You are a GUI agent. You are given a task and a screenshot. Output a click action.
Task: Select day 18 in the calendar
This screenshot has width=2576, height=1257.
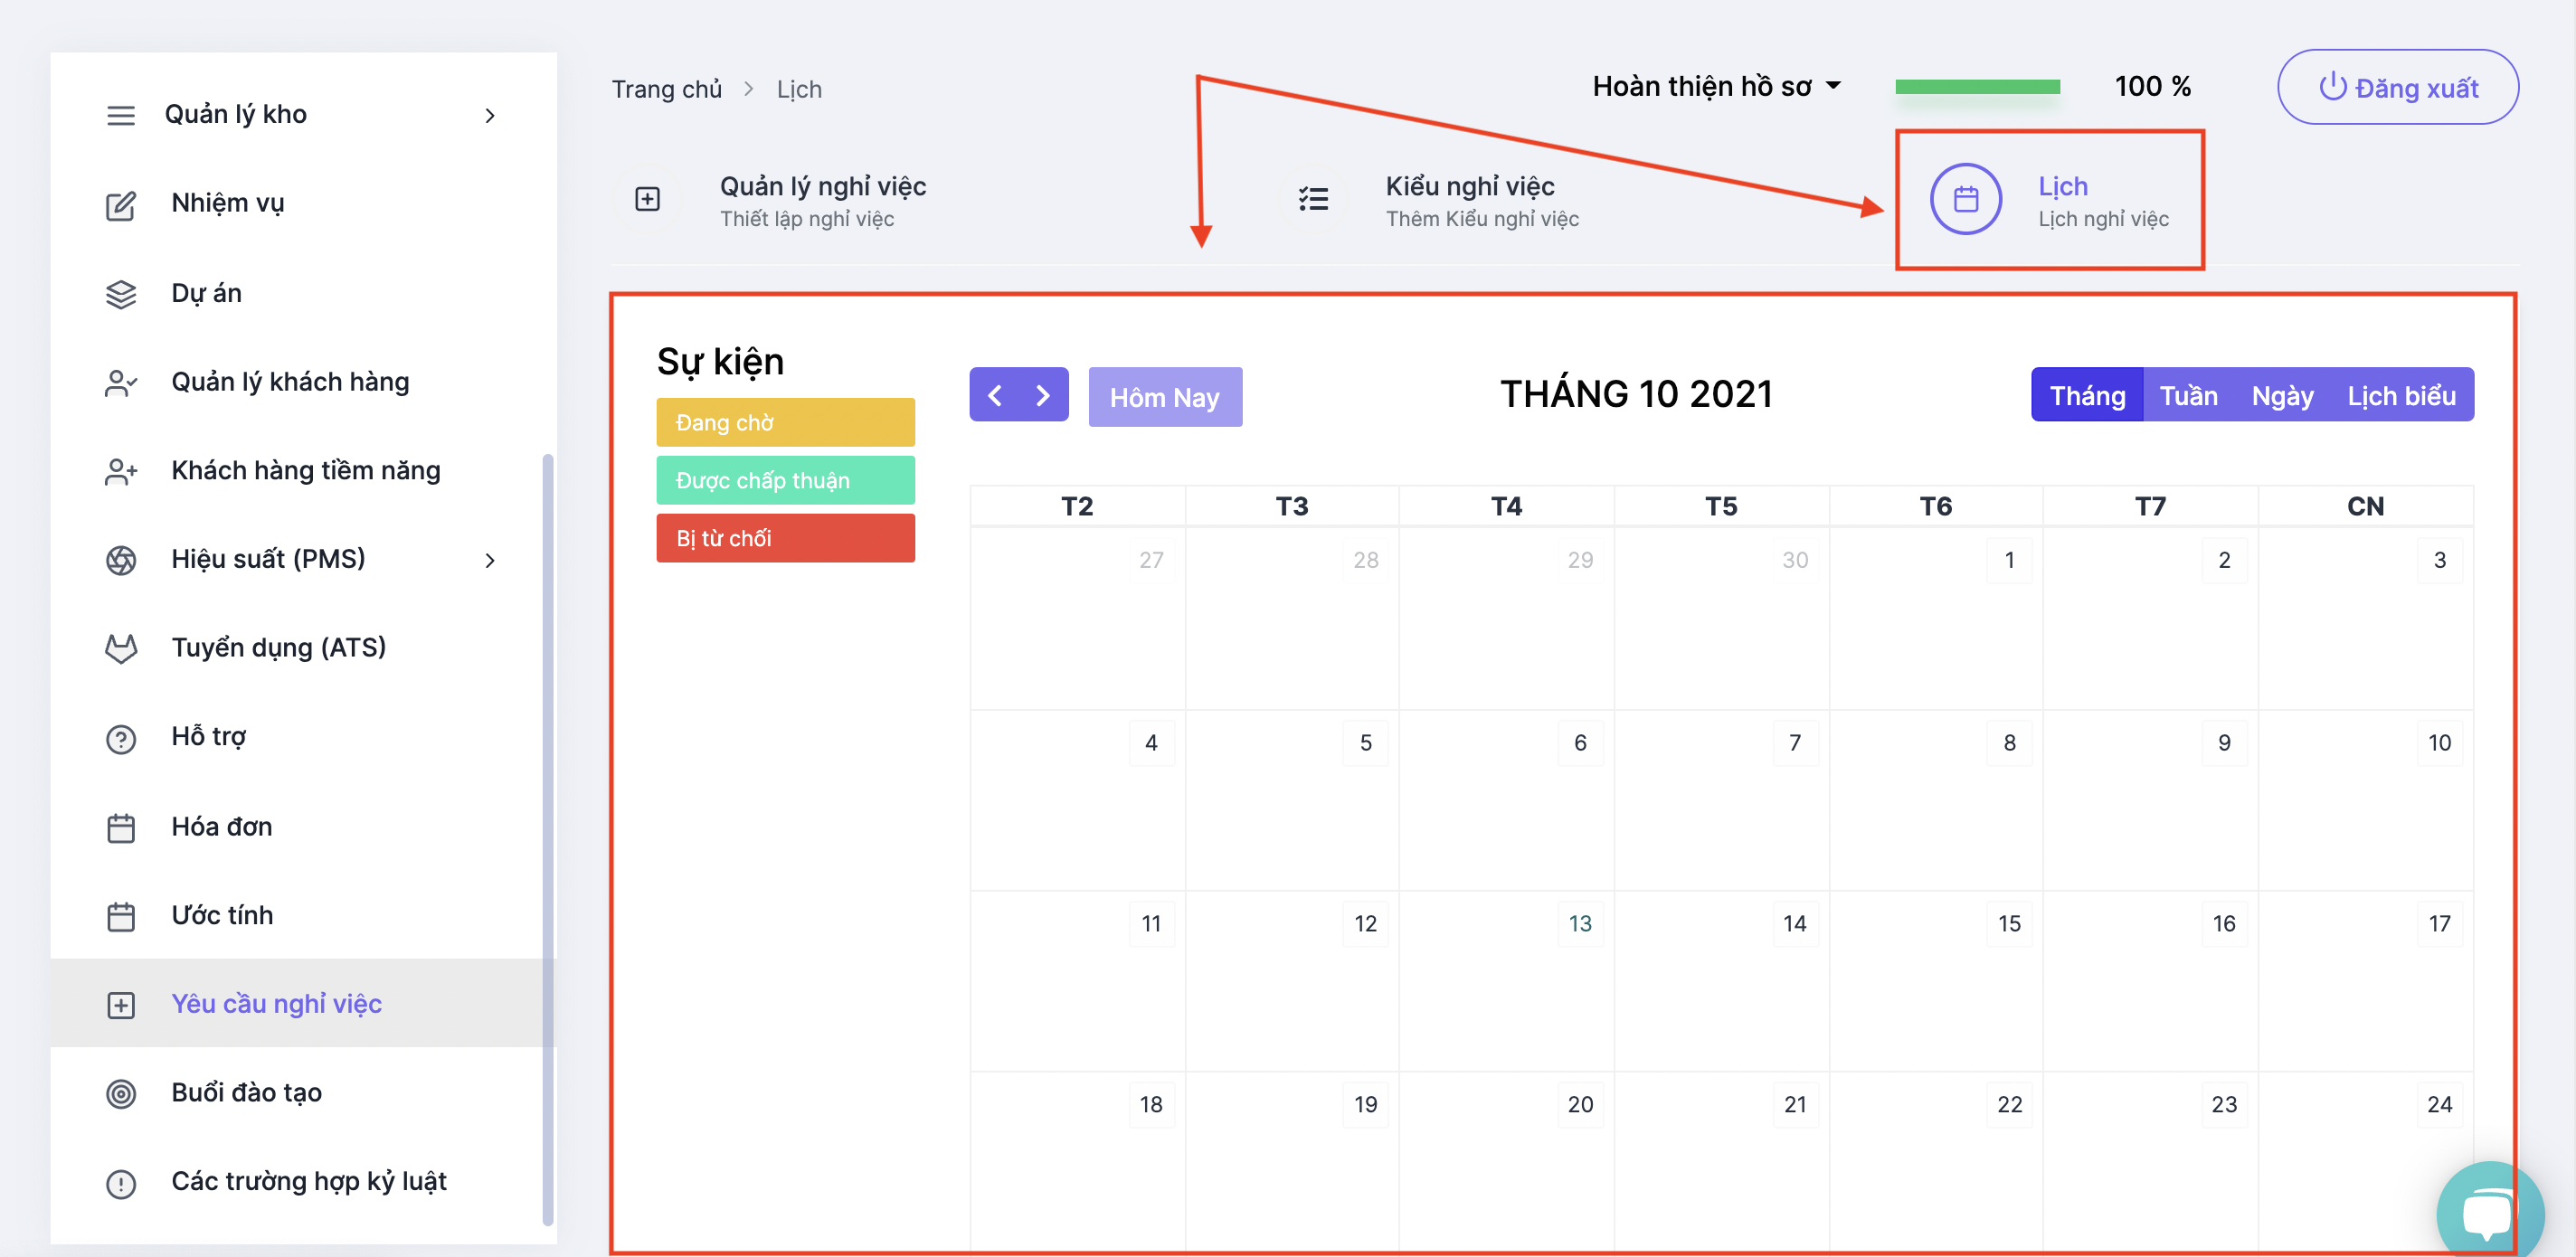click(x=1151, y=1105)
